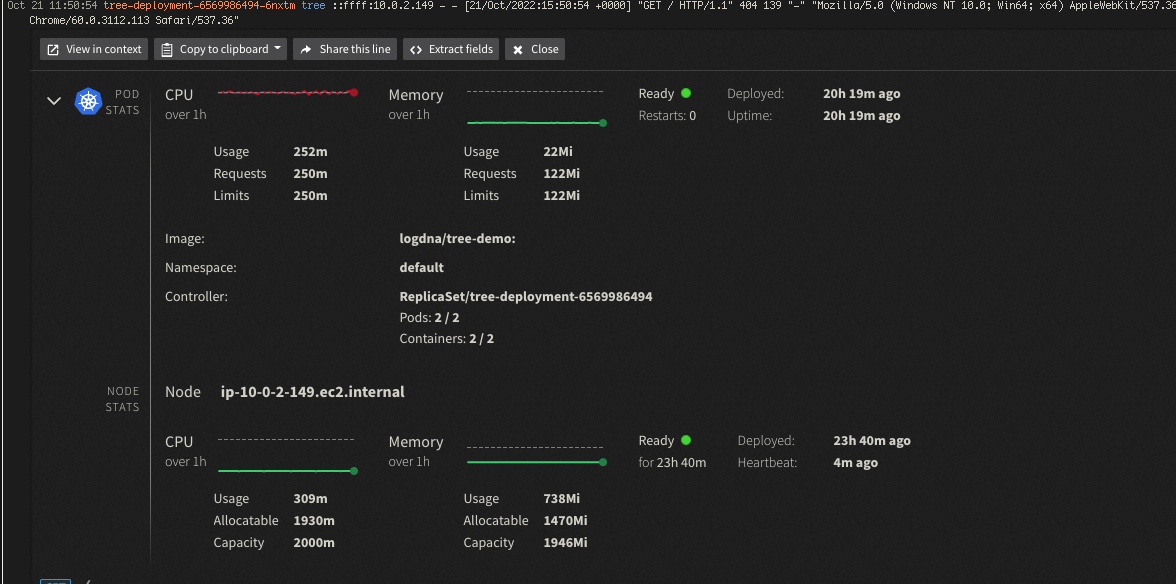1176x584 pixels.
Task: Click the Extract fields code-brackets icon
Action: [416, 49]
